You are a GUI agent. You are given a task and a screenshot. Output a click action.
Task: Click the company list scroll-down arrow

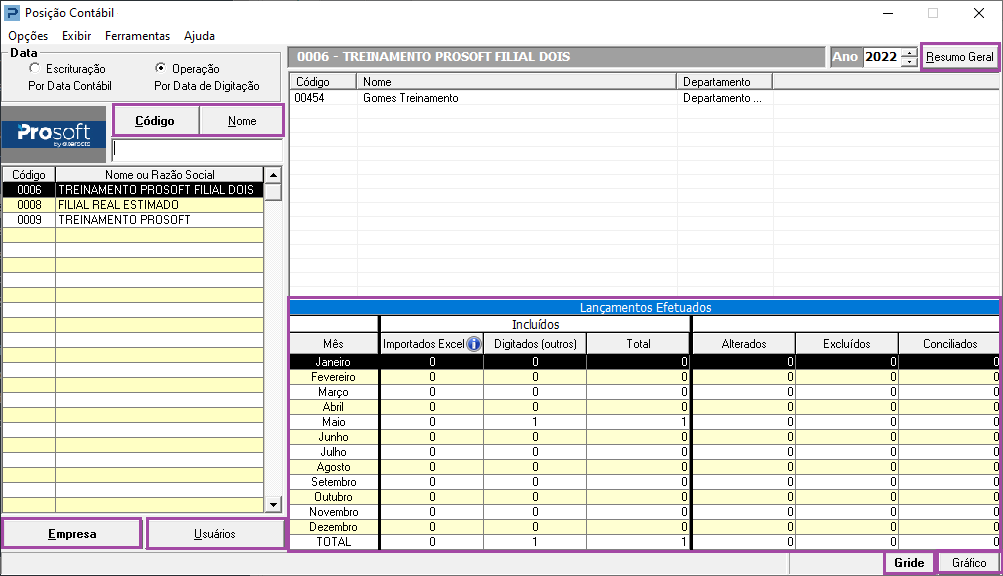[273, 505]
